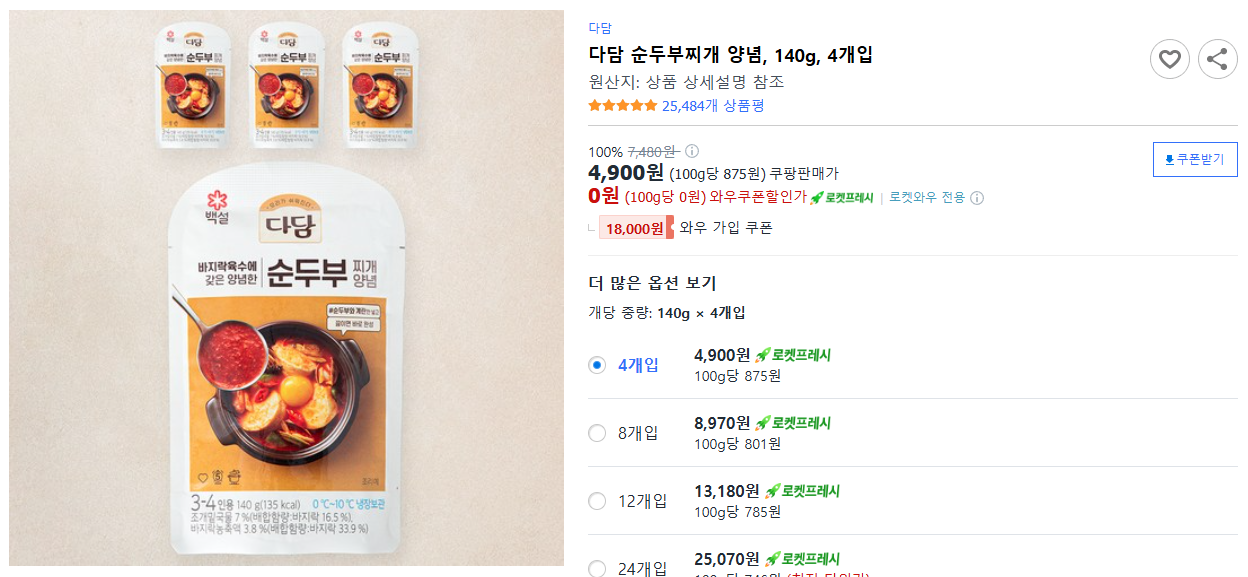Click the heart wishlist icon
The image size is (1248, 577).
(1170, 58)
